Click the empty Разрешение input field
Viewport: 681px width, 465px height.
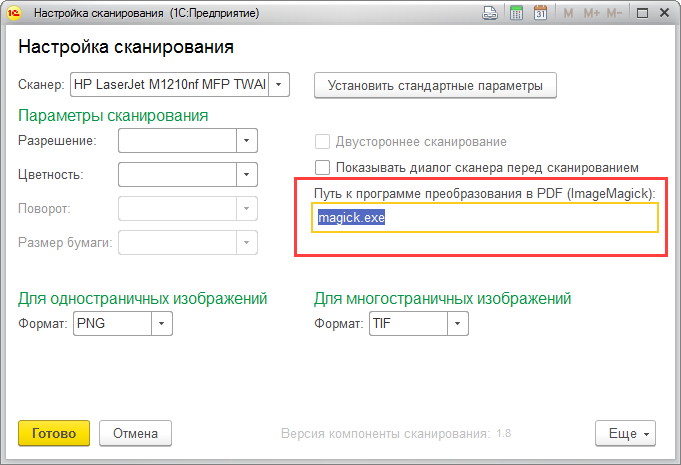pyautogui.click(x=177, y=141)
